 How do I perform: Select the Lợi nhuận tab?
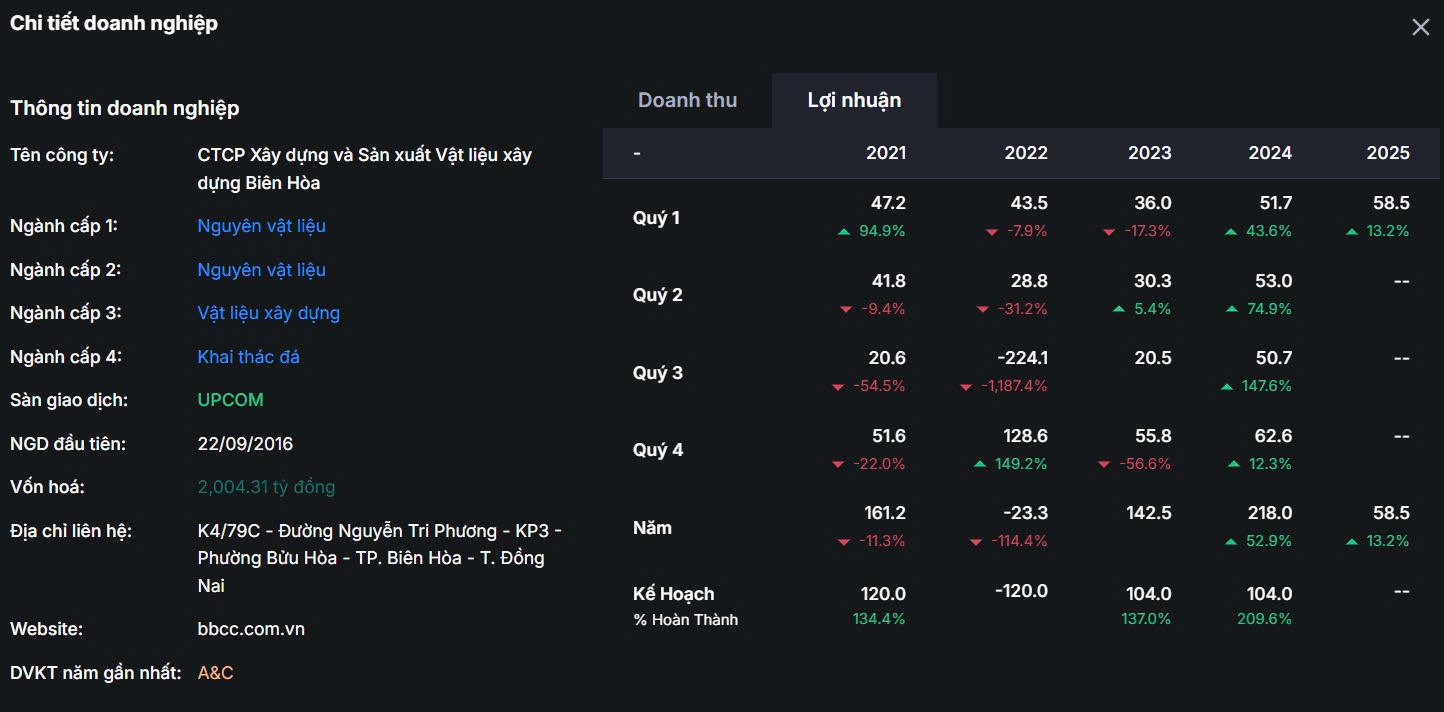coord(854,100)
